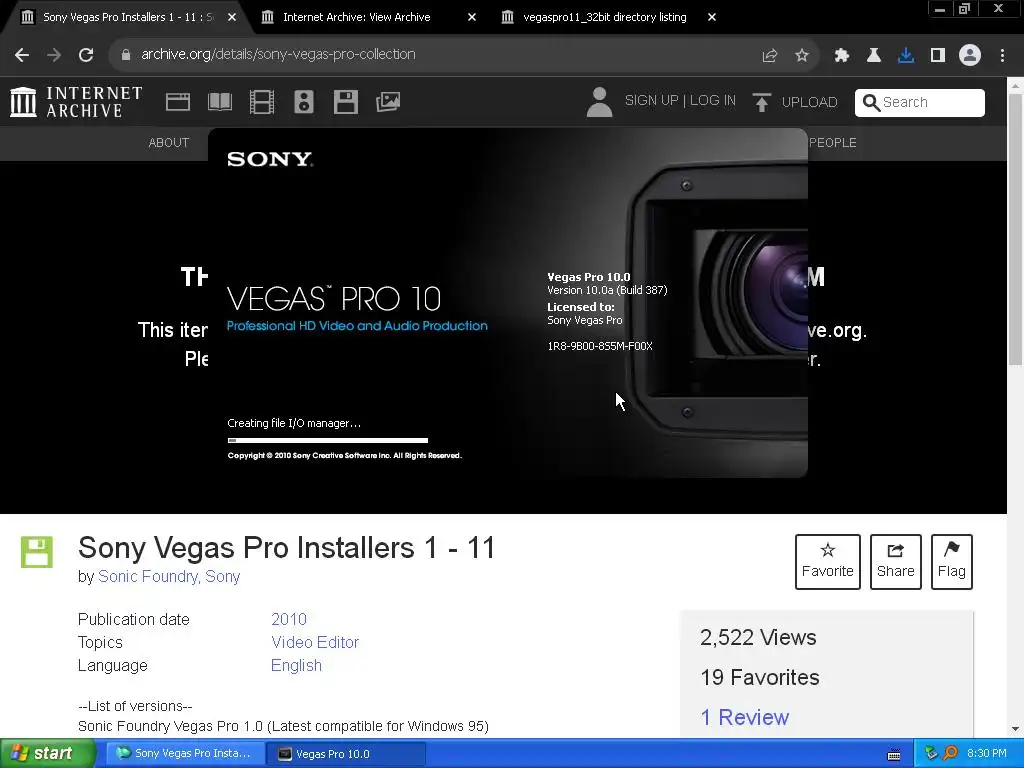Click the green software floppy item icon
Viewport: 1024px width, 768px height.
[x=37, y=552]
